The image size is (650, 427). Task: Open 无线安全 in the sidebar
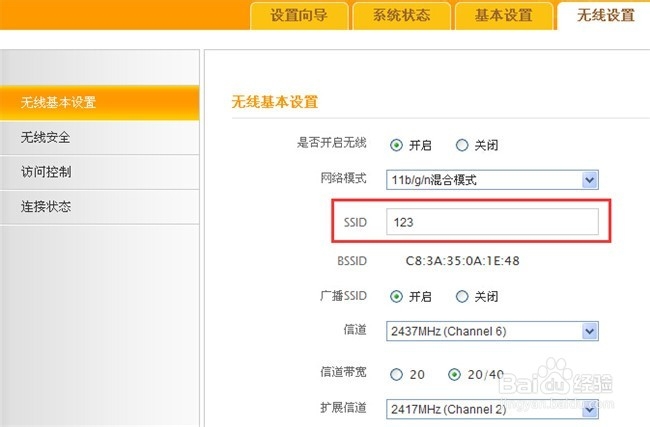click(99, 138)
